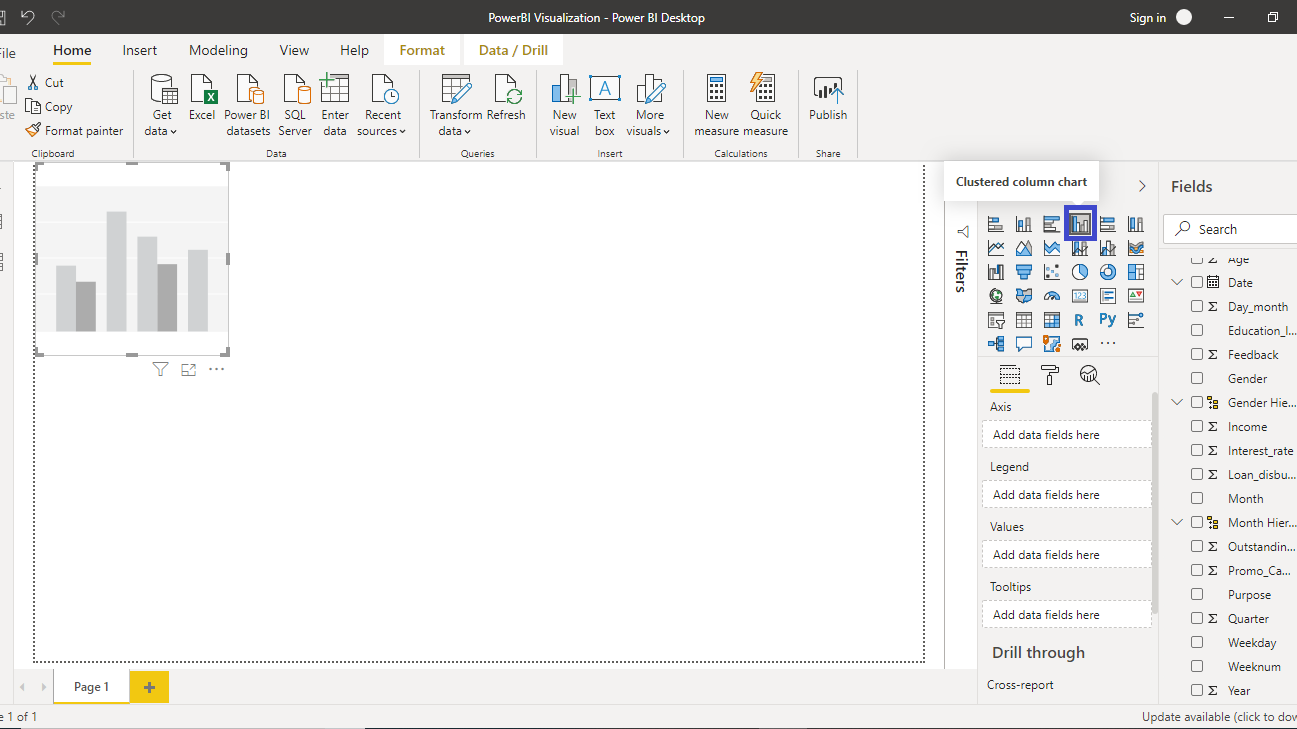Select the KPI visual
Image resolution: width=1297 pixels, height=729 pixels.
point(1136,296)
